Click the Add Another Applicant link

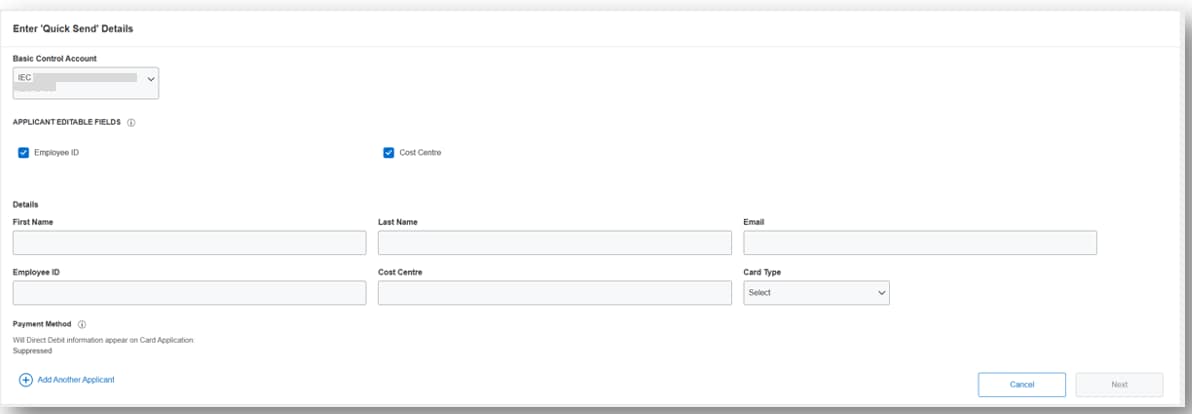[76, 380]
